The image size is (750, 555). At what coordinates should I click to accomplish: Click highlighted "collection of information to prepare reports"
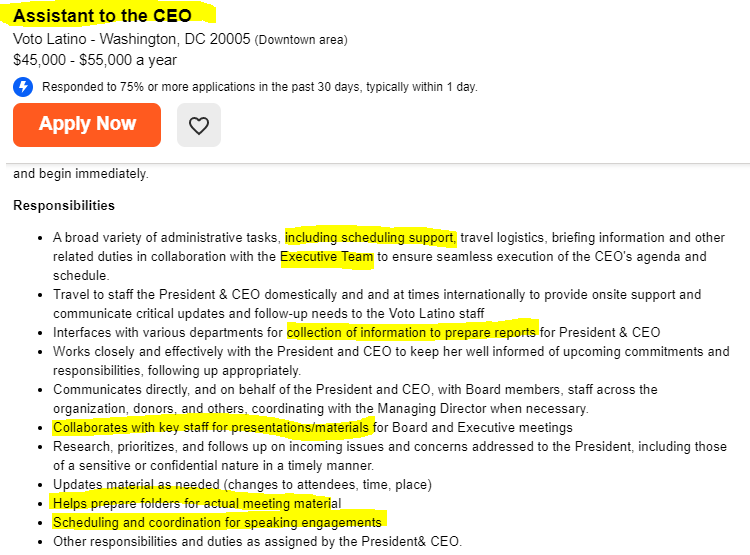coord(412,332)
